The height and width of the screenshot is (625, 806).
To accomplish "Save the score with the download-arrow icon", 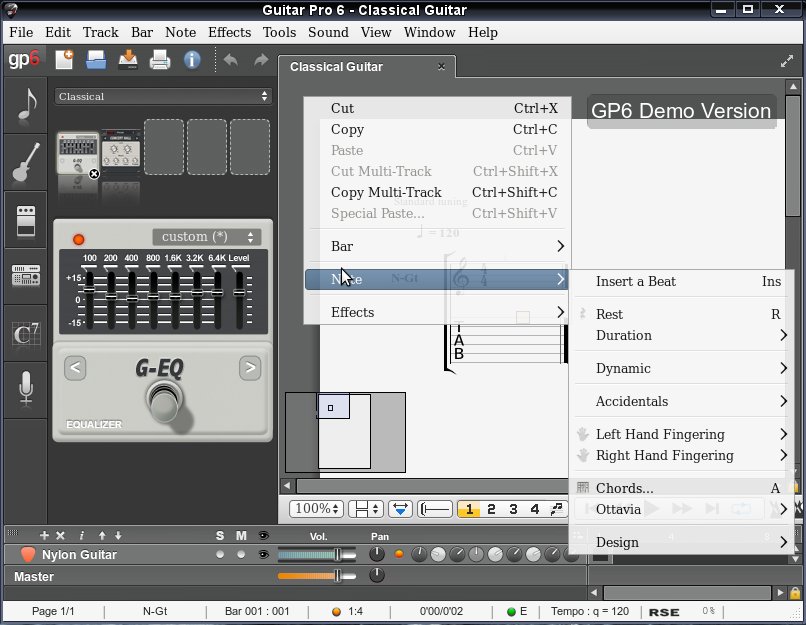I will (x=127, y=60).
